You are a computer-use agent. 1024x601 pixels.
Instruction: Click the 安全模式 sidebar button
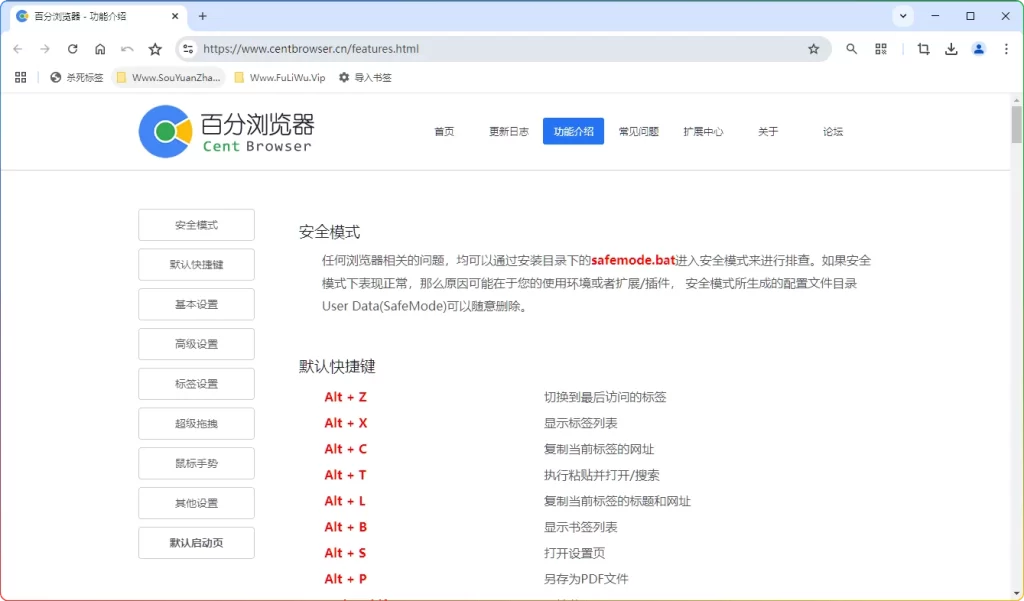click(197, 225)
